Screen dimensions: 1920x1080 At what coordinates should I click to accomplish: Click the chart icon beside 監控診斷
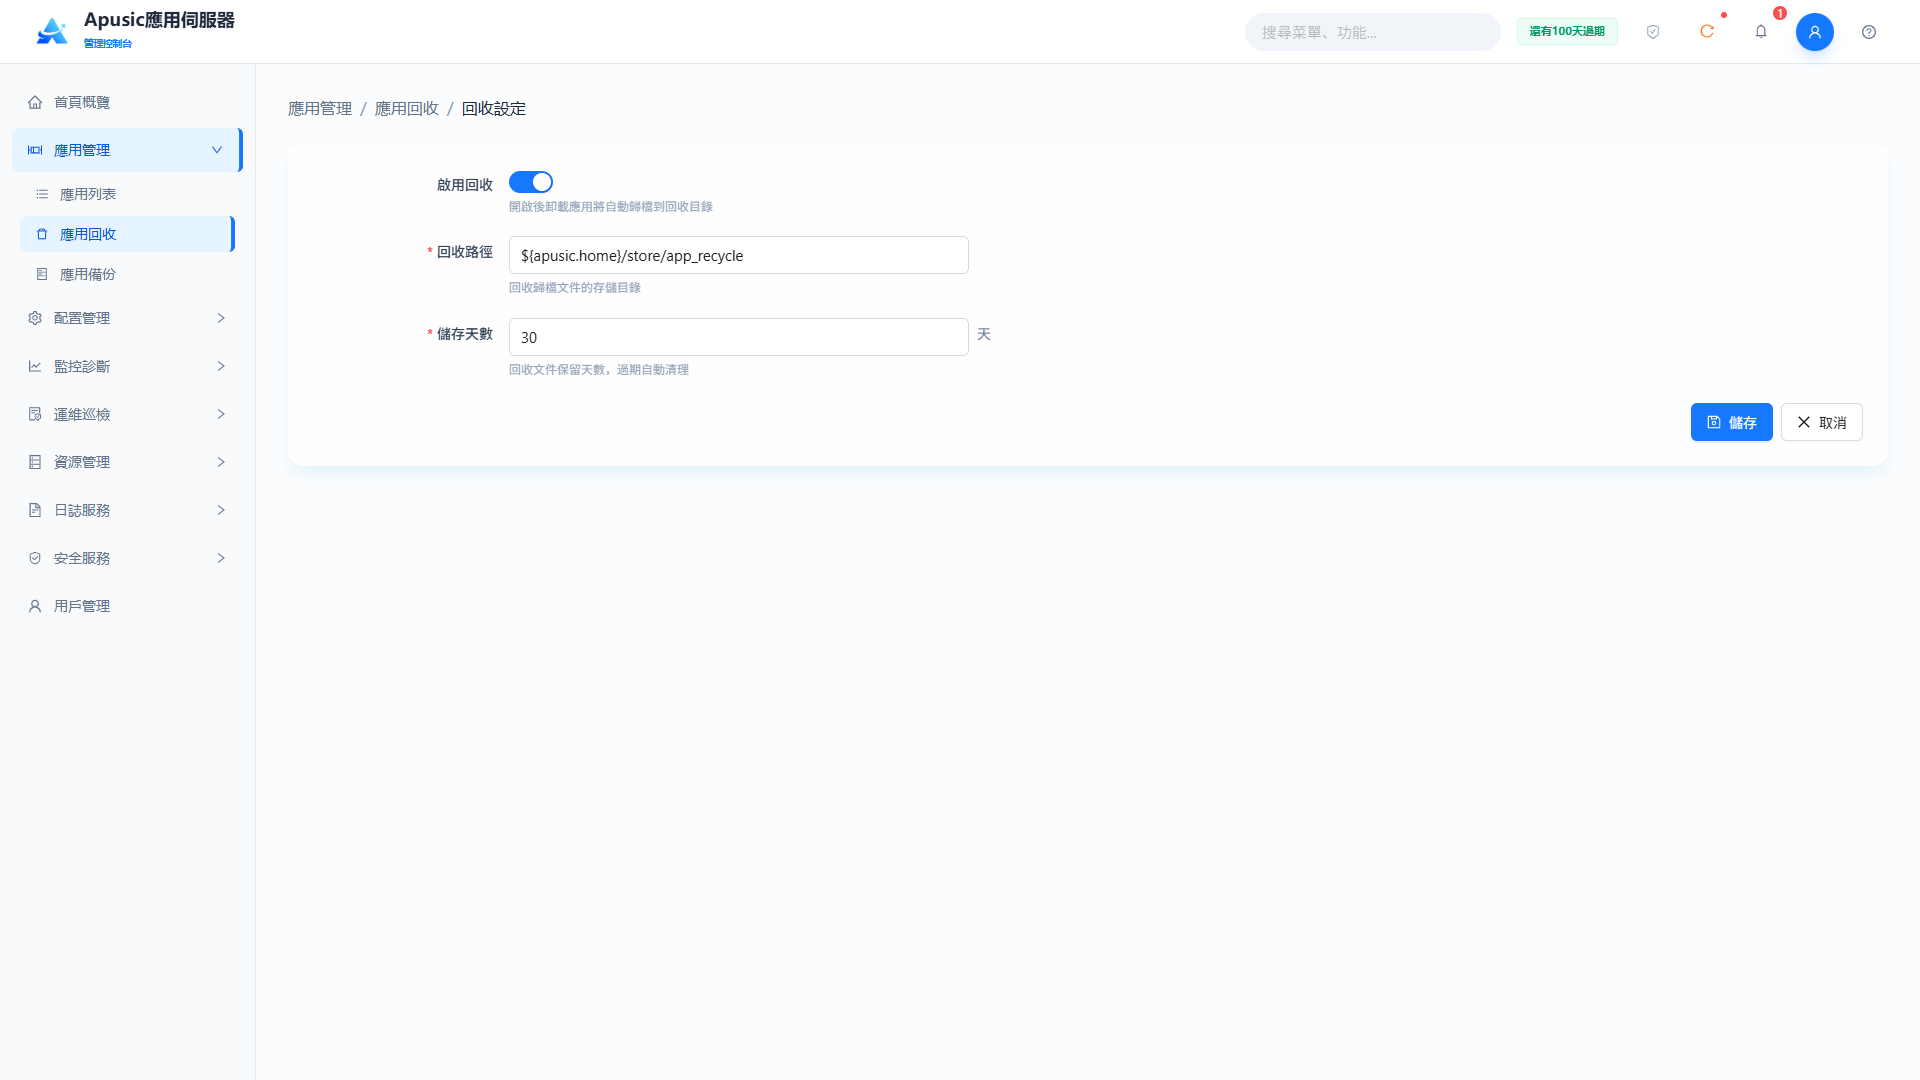click(x=35, y=366)
